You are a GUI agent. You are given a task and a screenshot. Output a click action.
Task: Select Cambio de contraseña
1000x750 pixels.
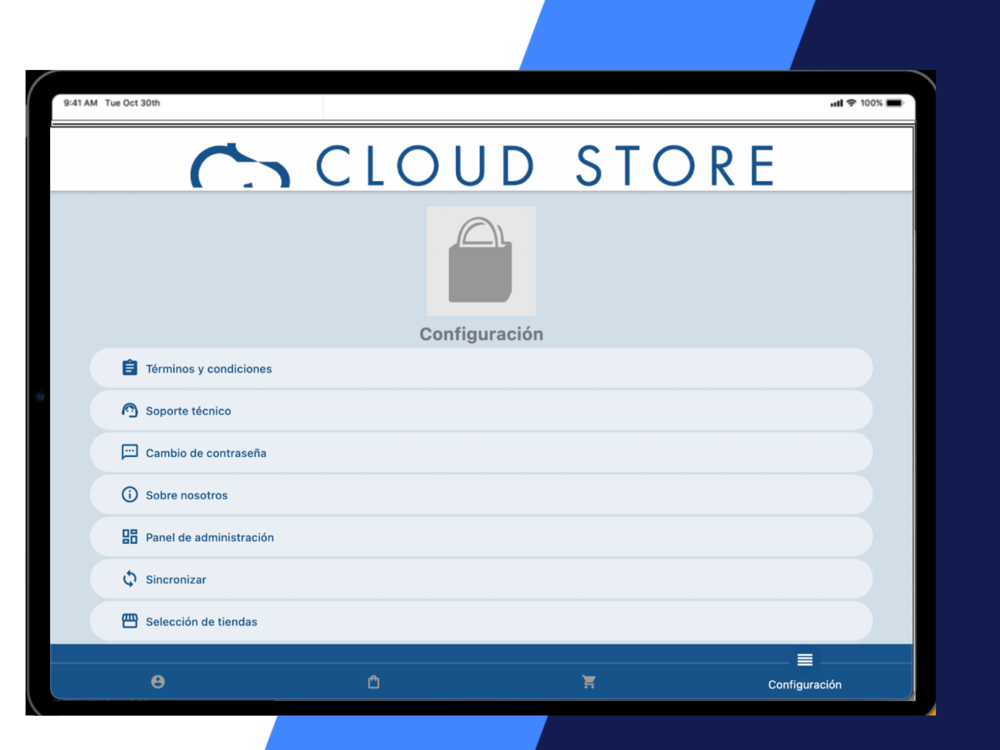(482, 452)
